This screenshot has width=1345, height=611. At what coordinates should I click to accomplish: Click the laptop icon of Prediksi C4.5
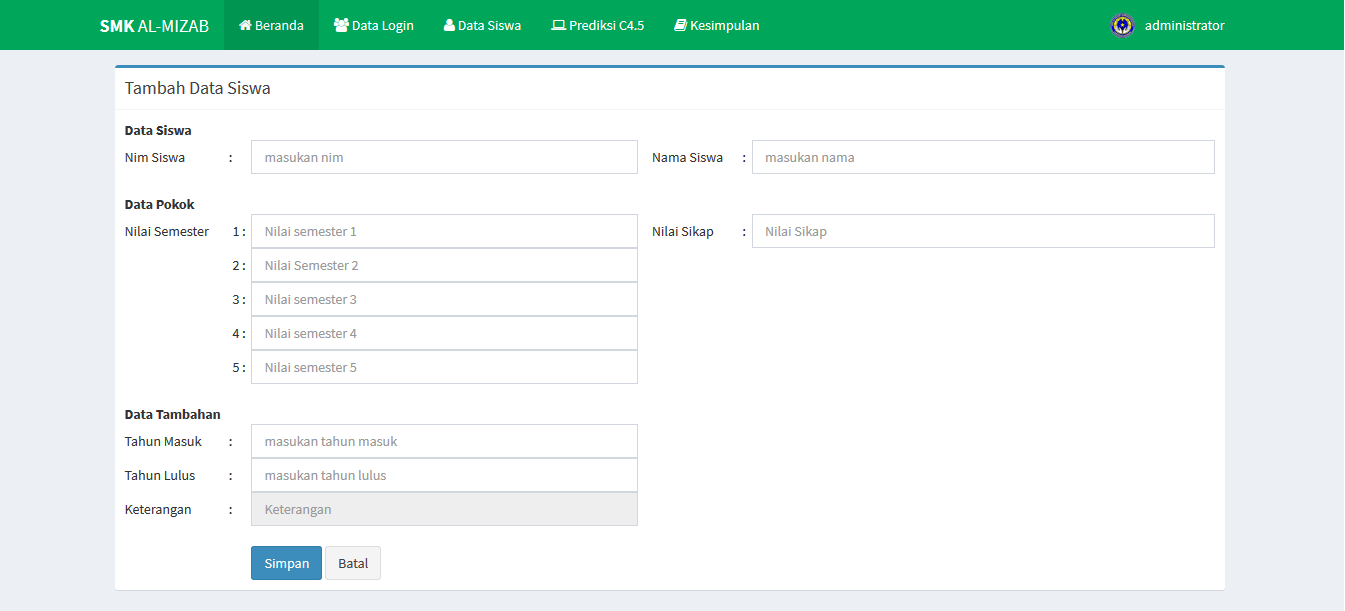pos(558,26)
